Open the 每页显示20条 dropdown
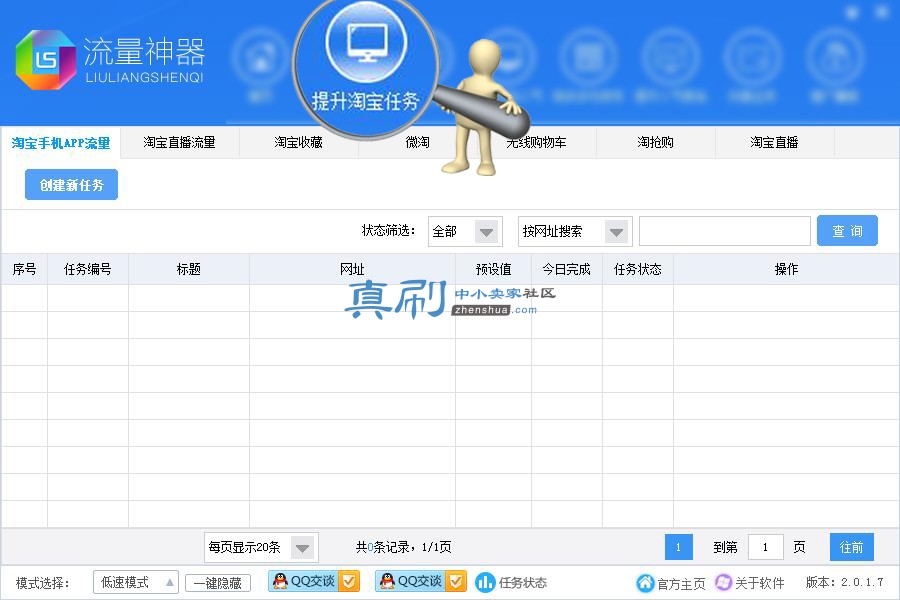 coord(261,548)
